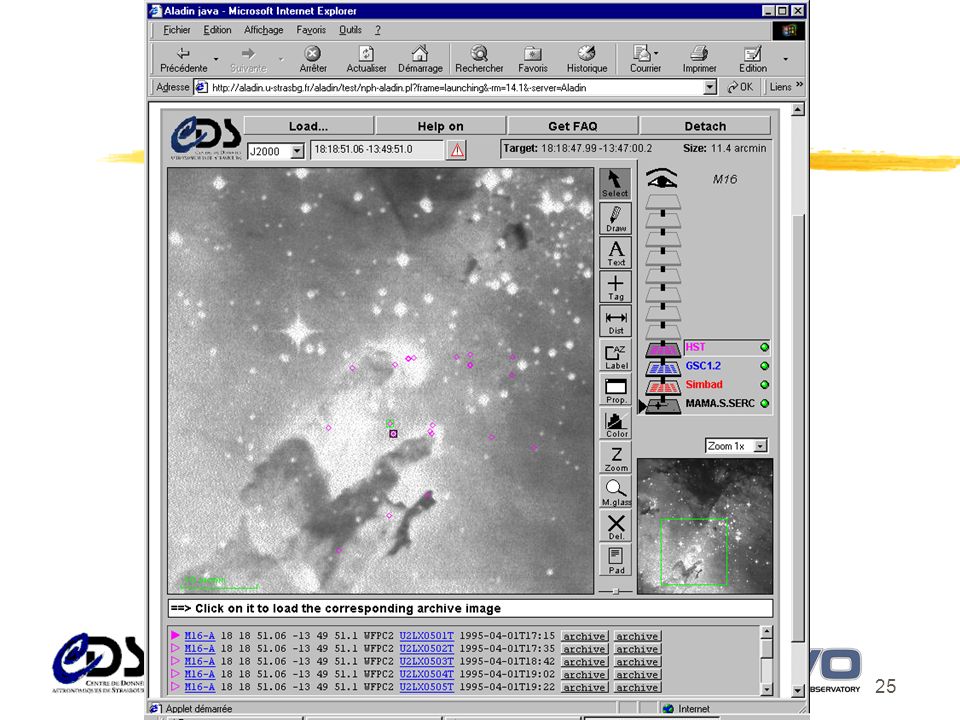Click the coordinate position input field

coord(377,150)
